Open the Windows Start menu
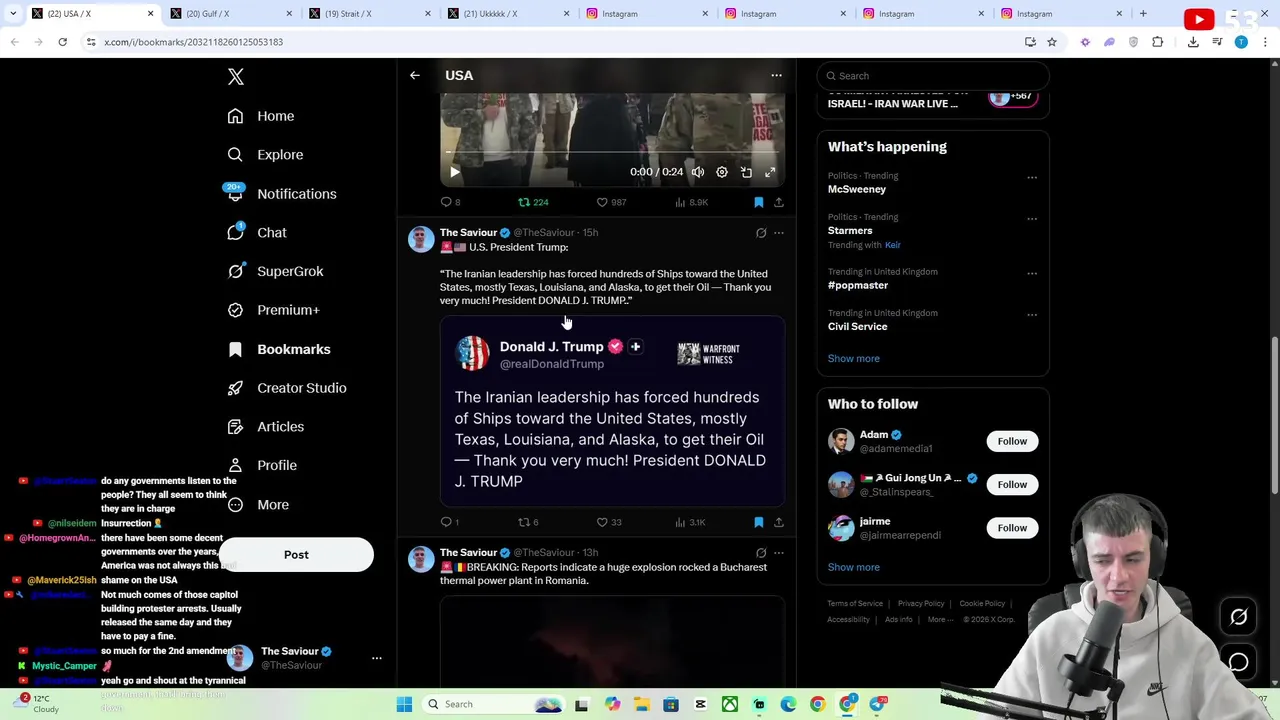Image resolution: width=1280 pixels, height=720 pixels. click(x=404, y=704)
